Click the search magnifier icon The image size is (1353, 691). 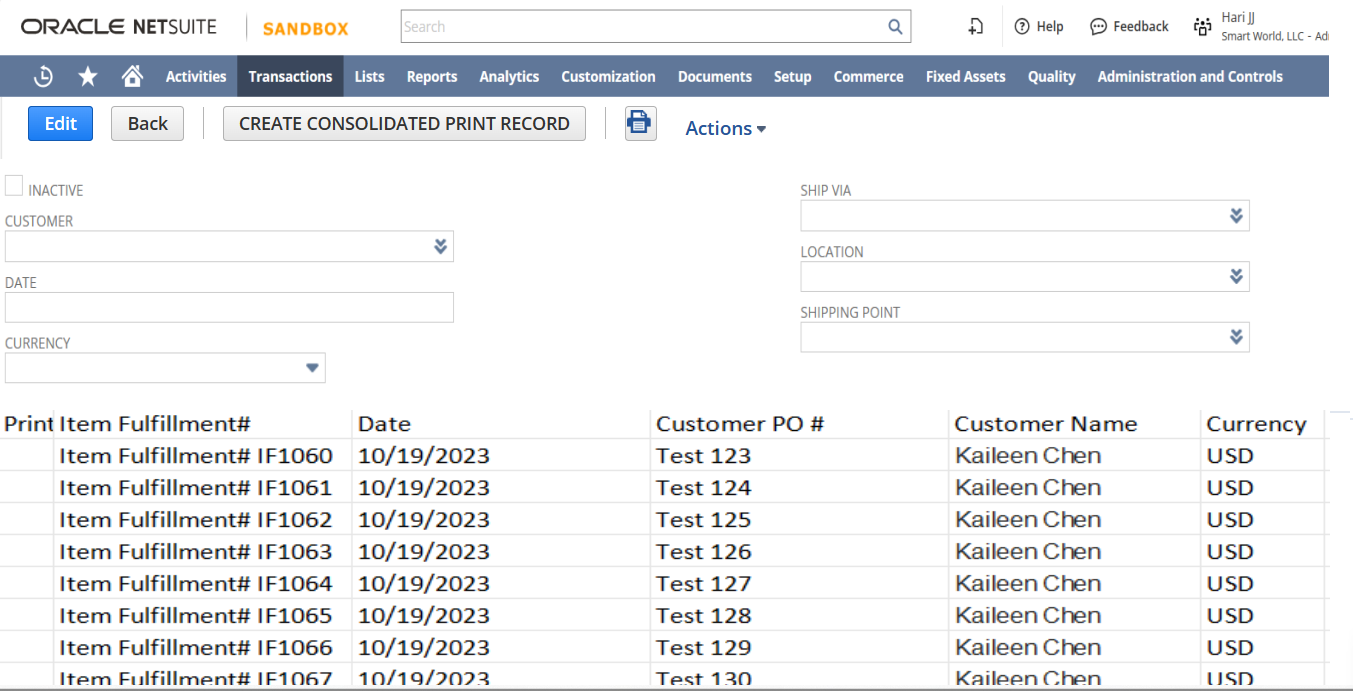(895, 27)
